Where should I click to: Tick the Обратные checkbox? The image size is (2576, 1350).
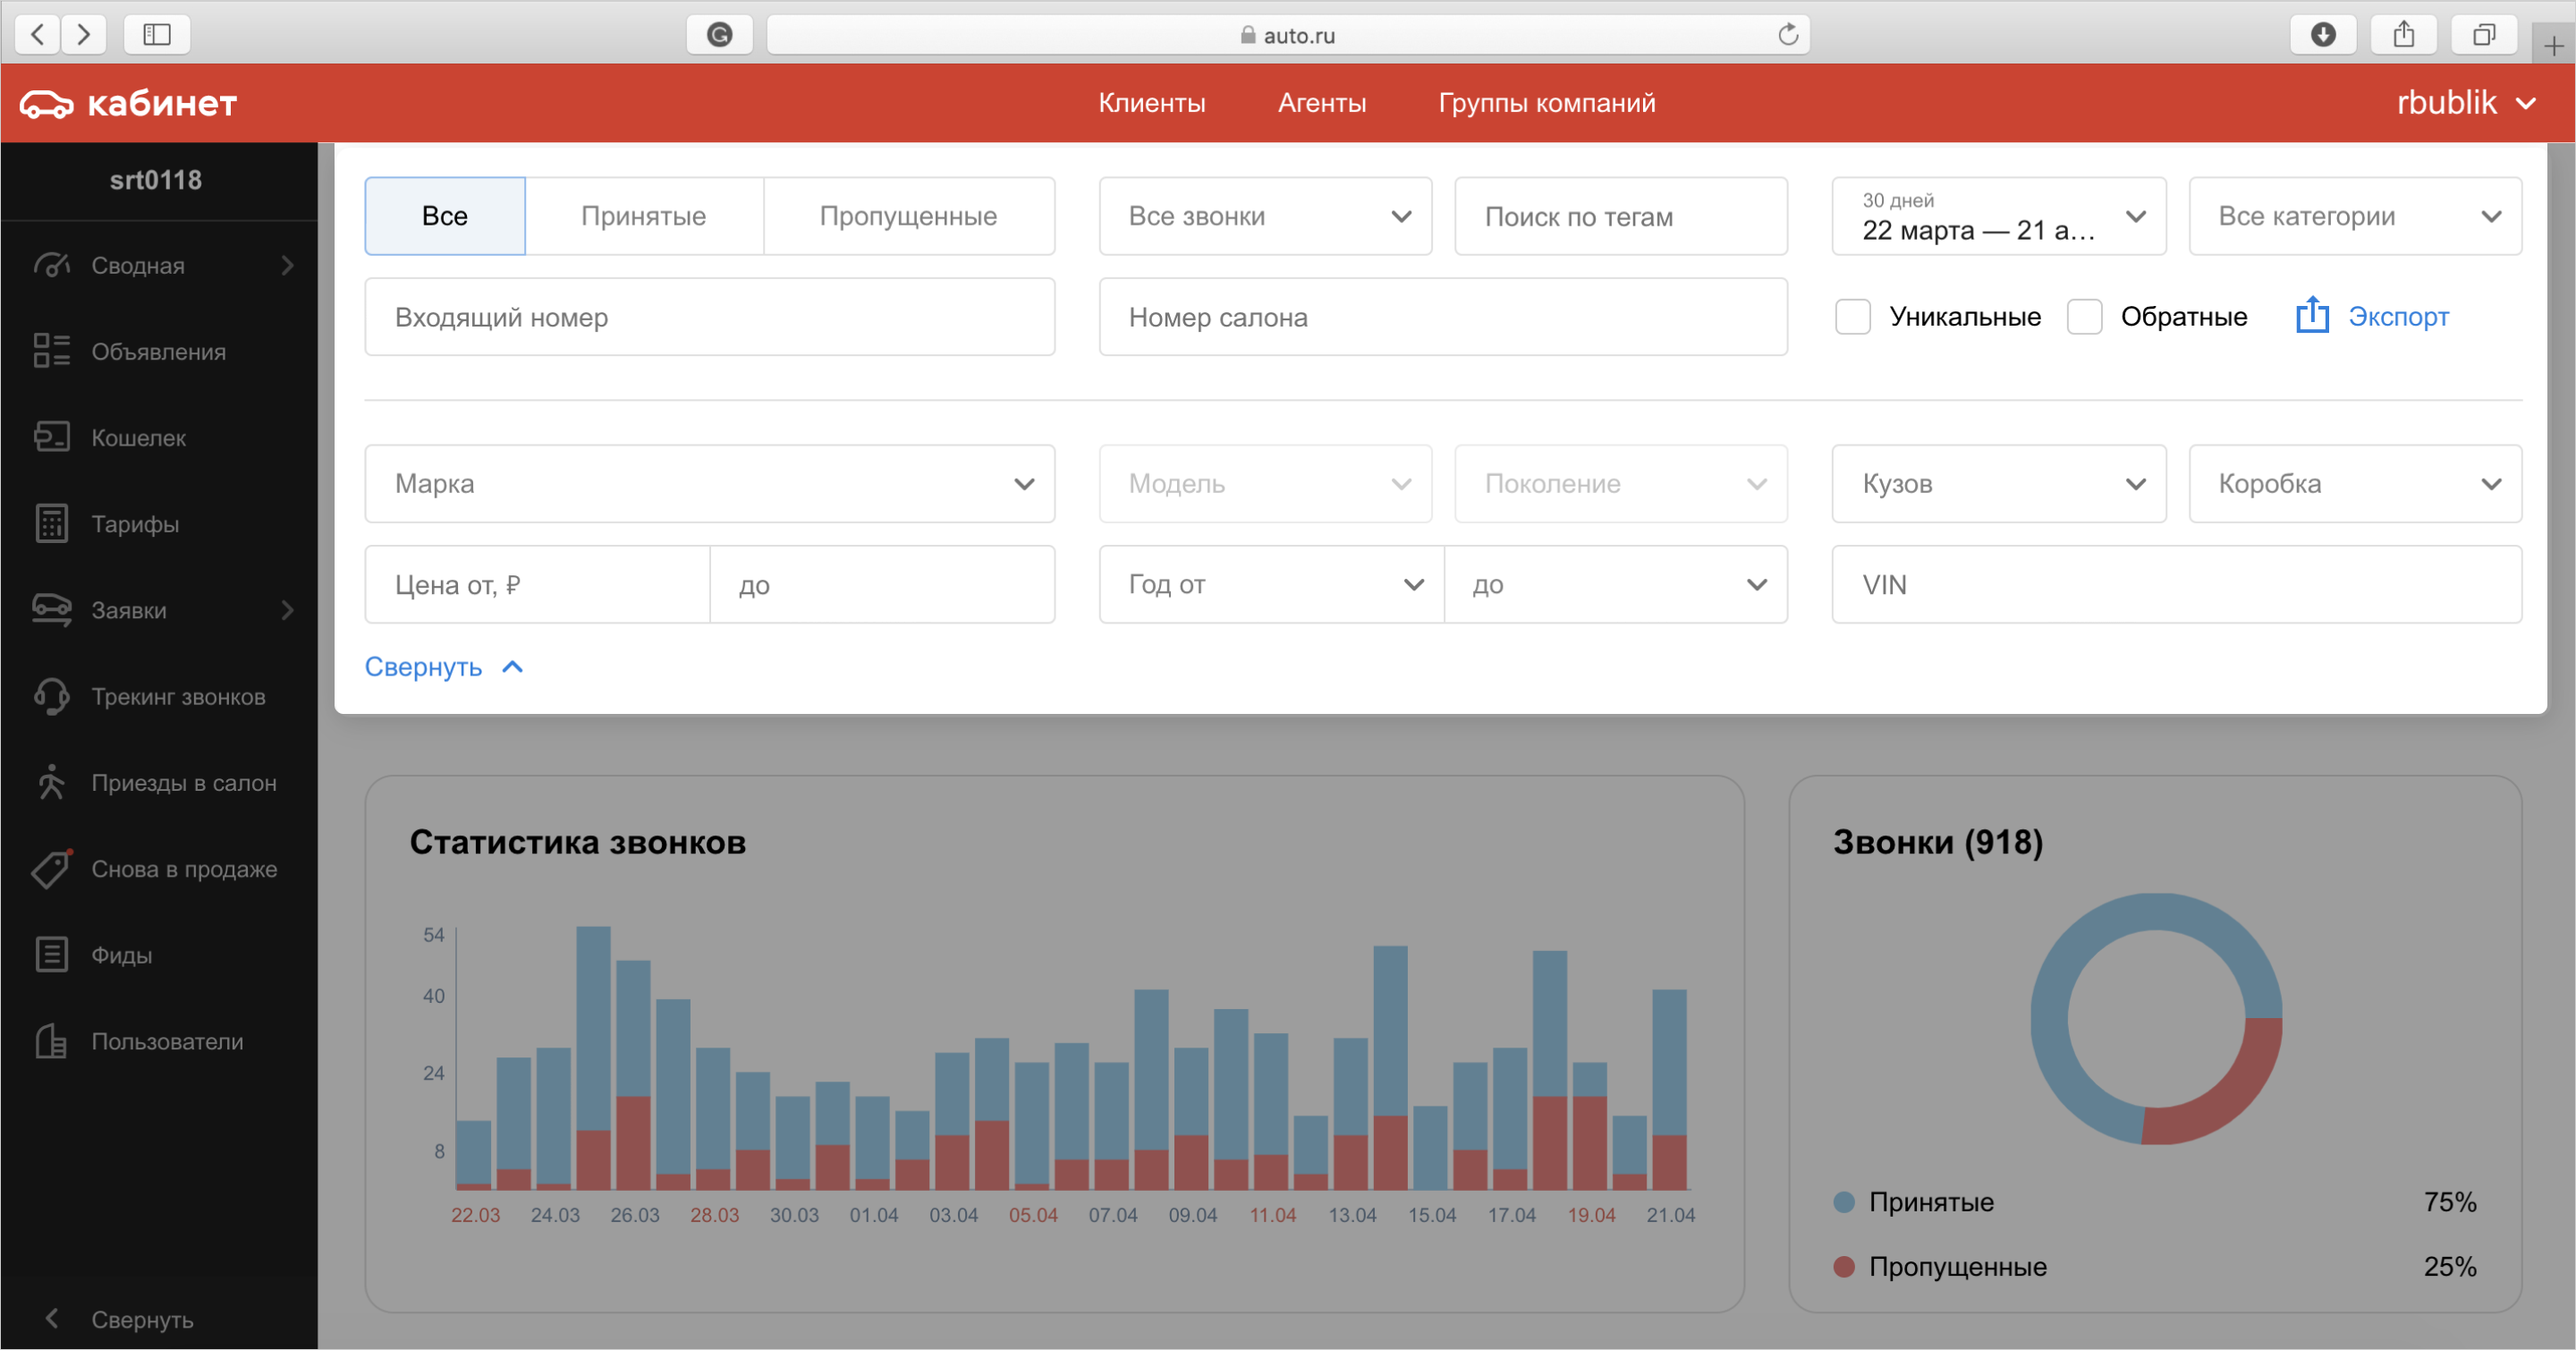coord(2084,317)
